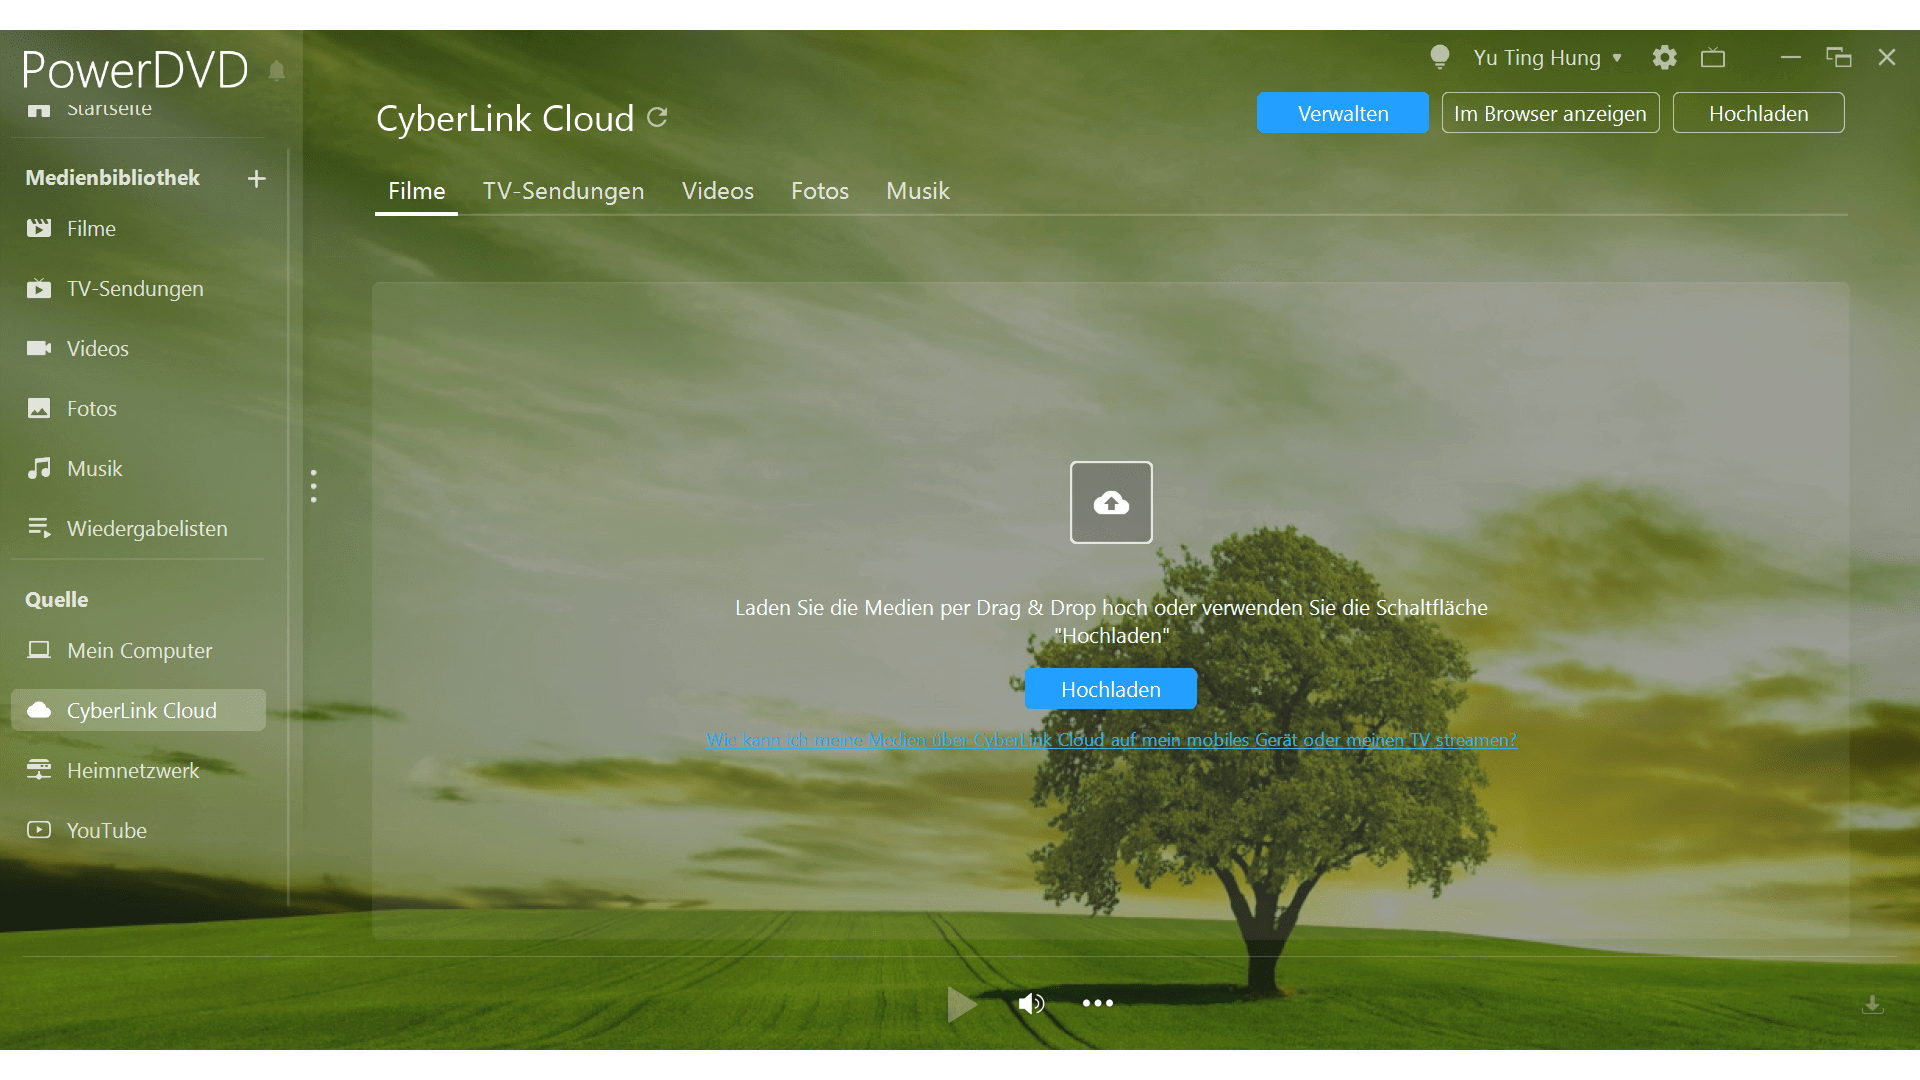This screenshot has height=1080, width=1920.
Task: Open the Yu Ting Hung account dropdown
Action: click(1545, 57)
